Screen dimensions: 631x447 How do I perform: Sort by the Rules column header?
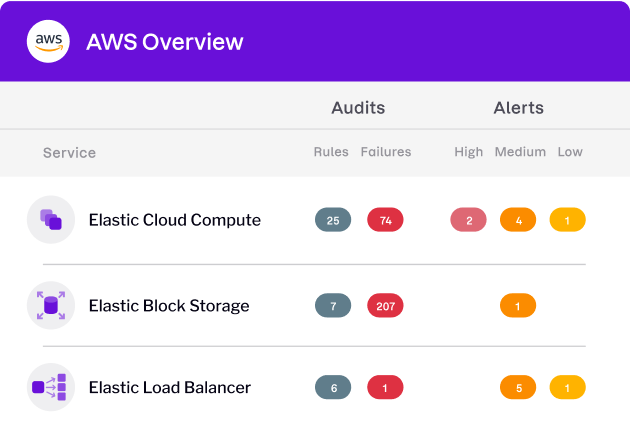coord(331,152)
